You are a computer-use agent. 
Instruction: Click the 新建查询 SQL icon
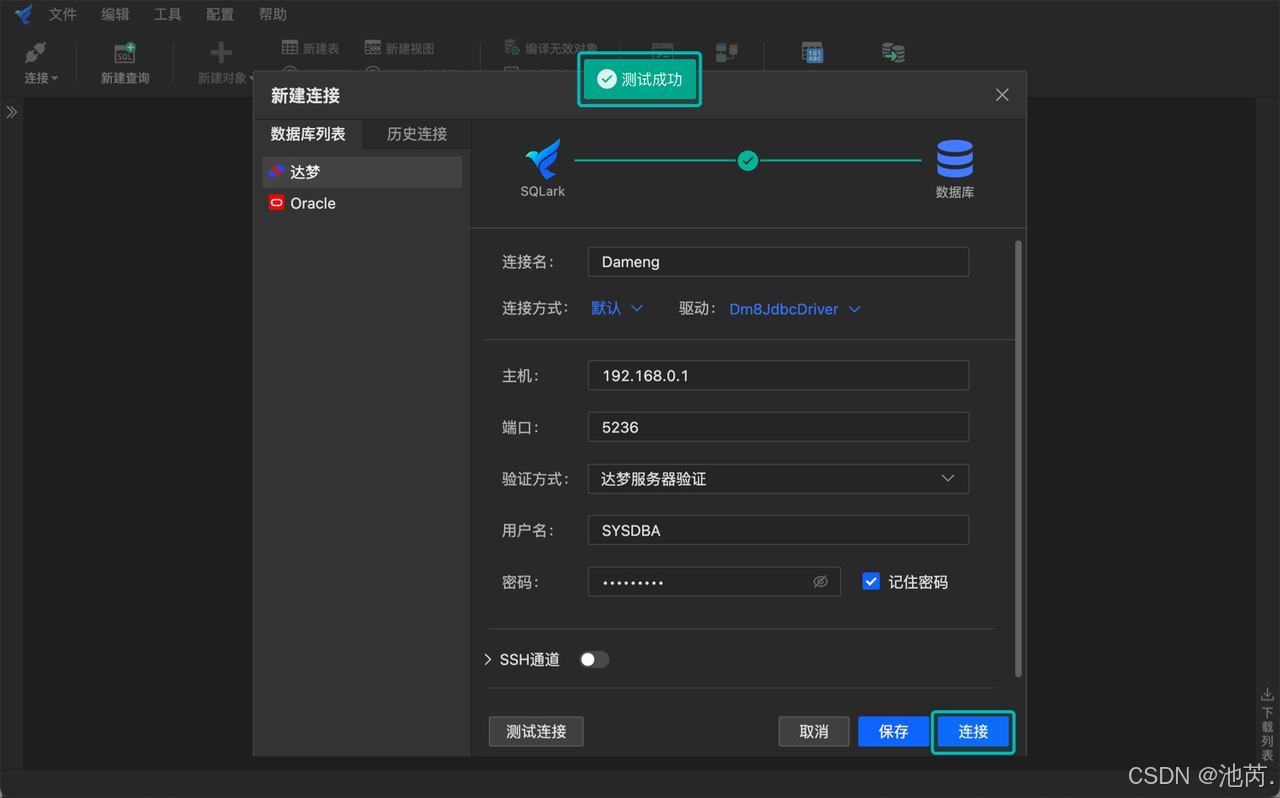click(125, 54)
